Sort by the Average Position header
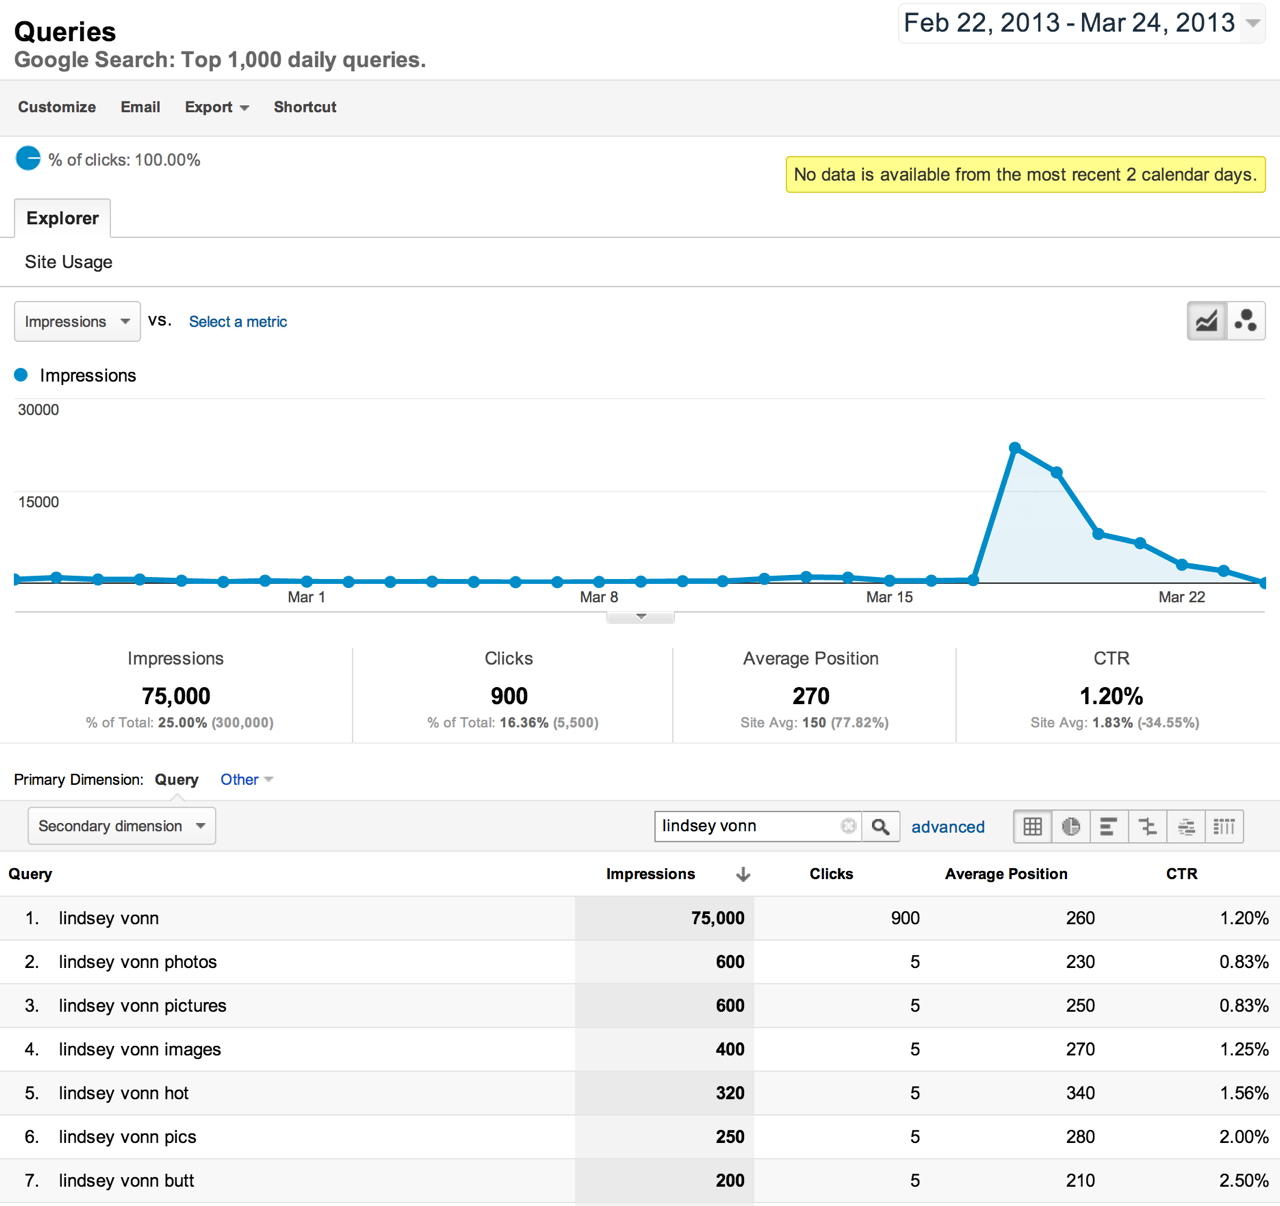This screenshot has width=1280, height=1206. 1006,874
